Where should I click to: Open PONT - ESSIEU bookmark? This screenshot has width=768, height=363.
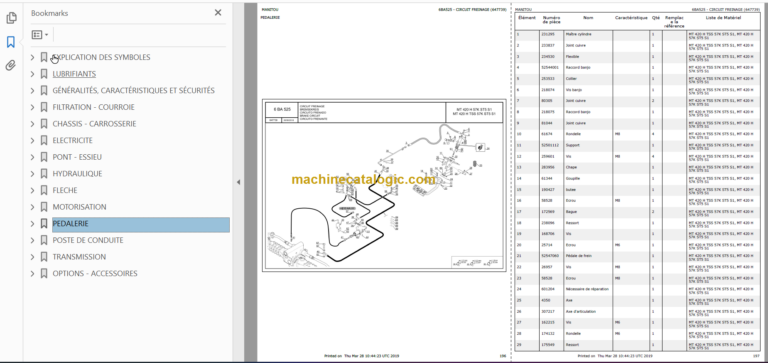coord(77,157)
